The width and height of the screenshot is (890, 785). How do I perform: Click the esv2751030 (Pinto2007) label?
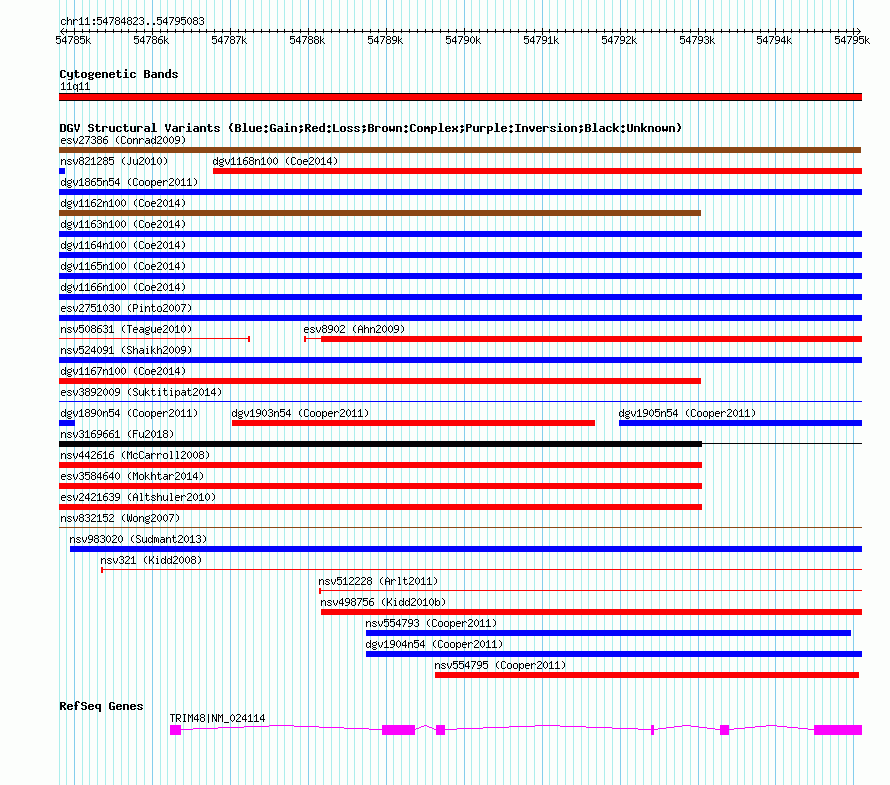tap(126, 308)
